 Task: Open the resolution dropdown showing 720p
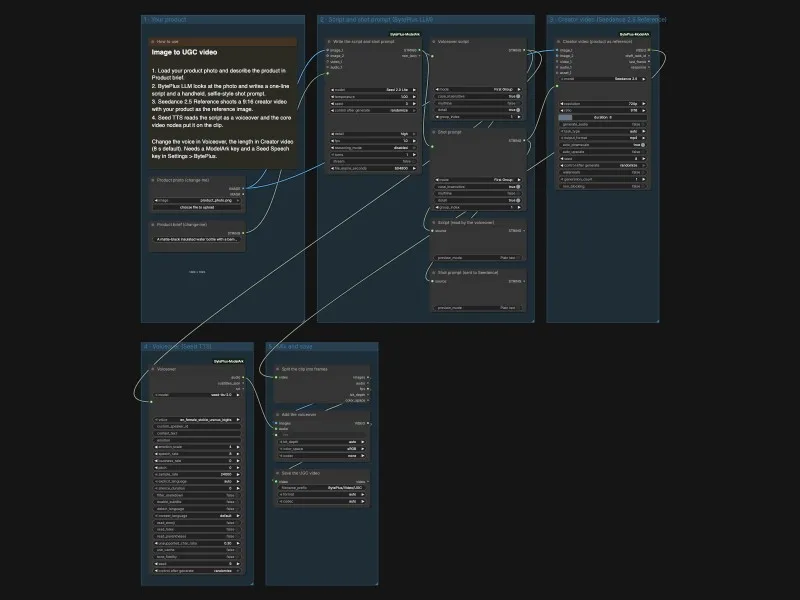pos(603,104)
